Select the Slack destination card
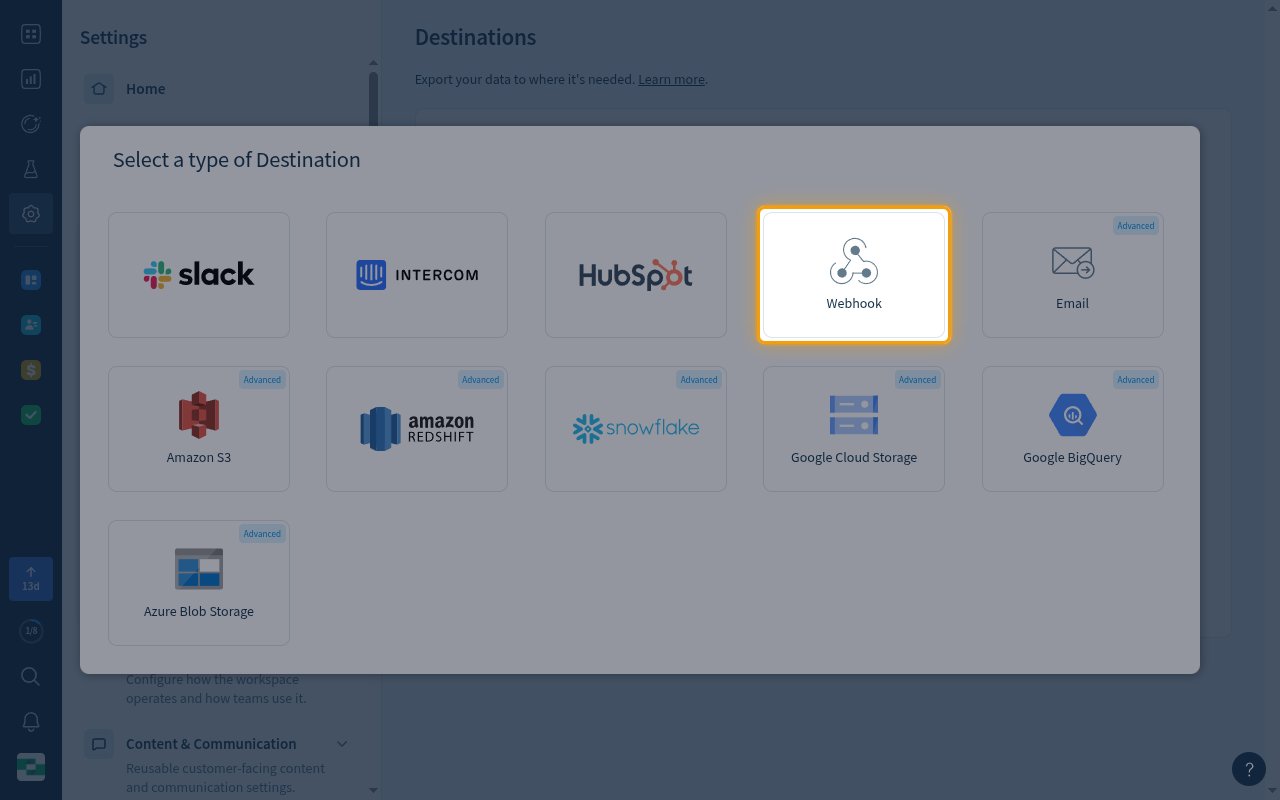The image size is (1280, 800). click(199, 275)
